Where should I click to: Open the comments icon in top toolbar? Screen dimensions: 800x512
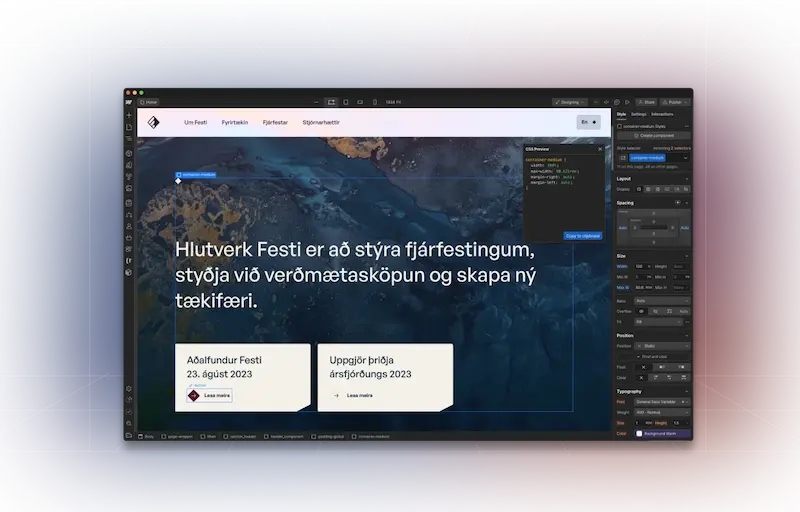tap(616, 102)
